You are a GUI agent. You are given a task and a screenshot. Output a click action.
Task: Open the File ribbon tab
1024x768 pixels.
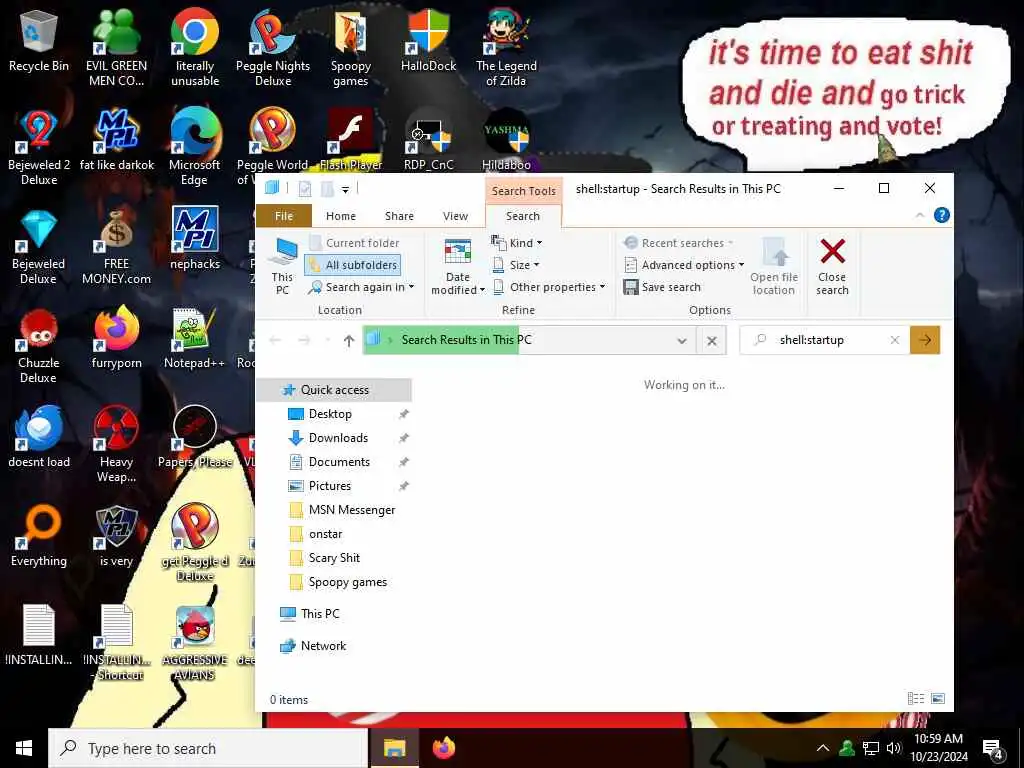283,216
